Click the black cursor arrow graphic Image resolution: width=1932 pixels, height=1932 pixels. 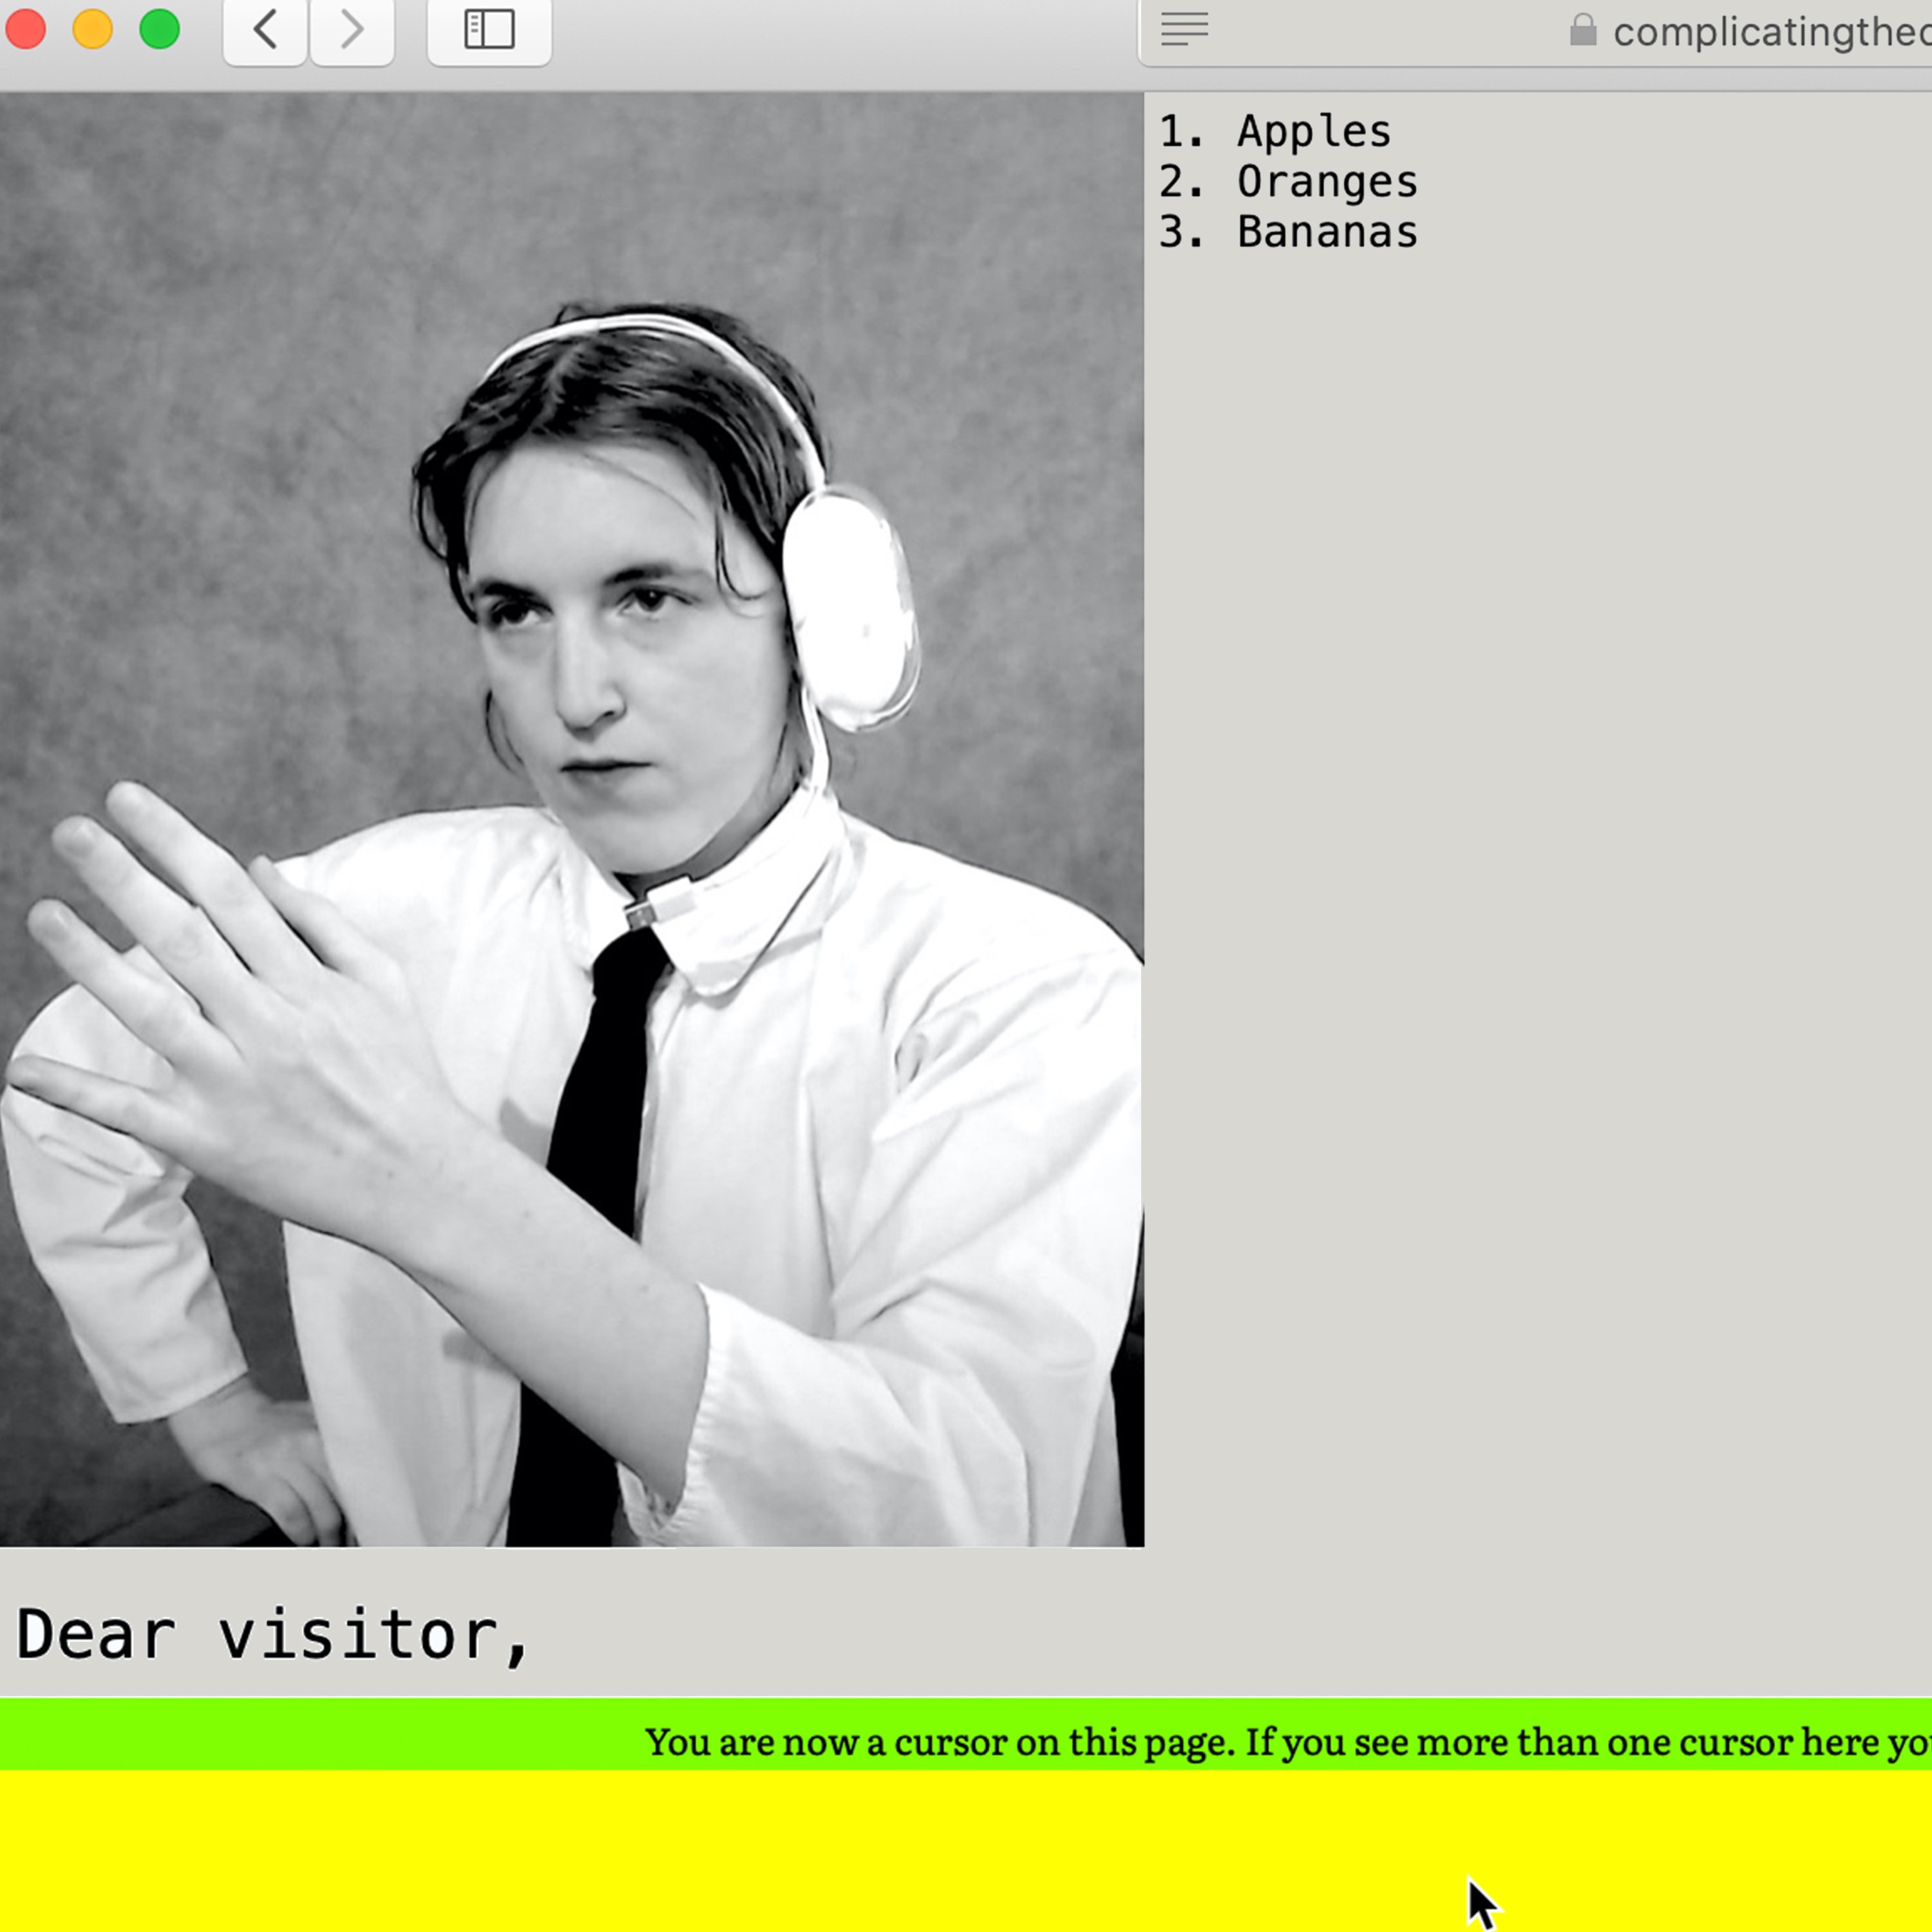(x=1483, y=1904)
